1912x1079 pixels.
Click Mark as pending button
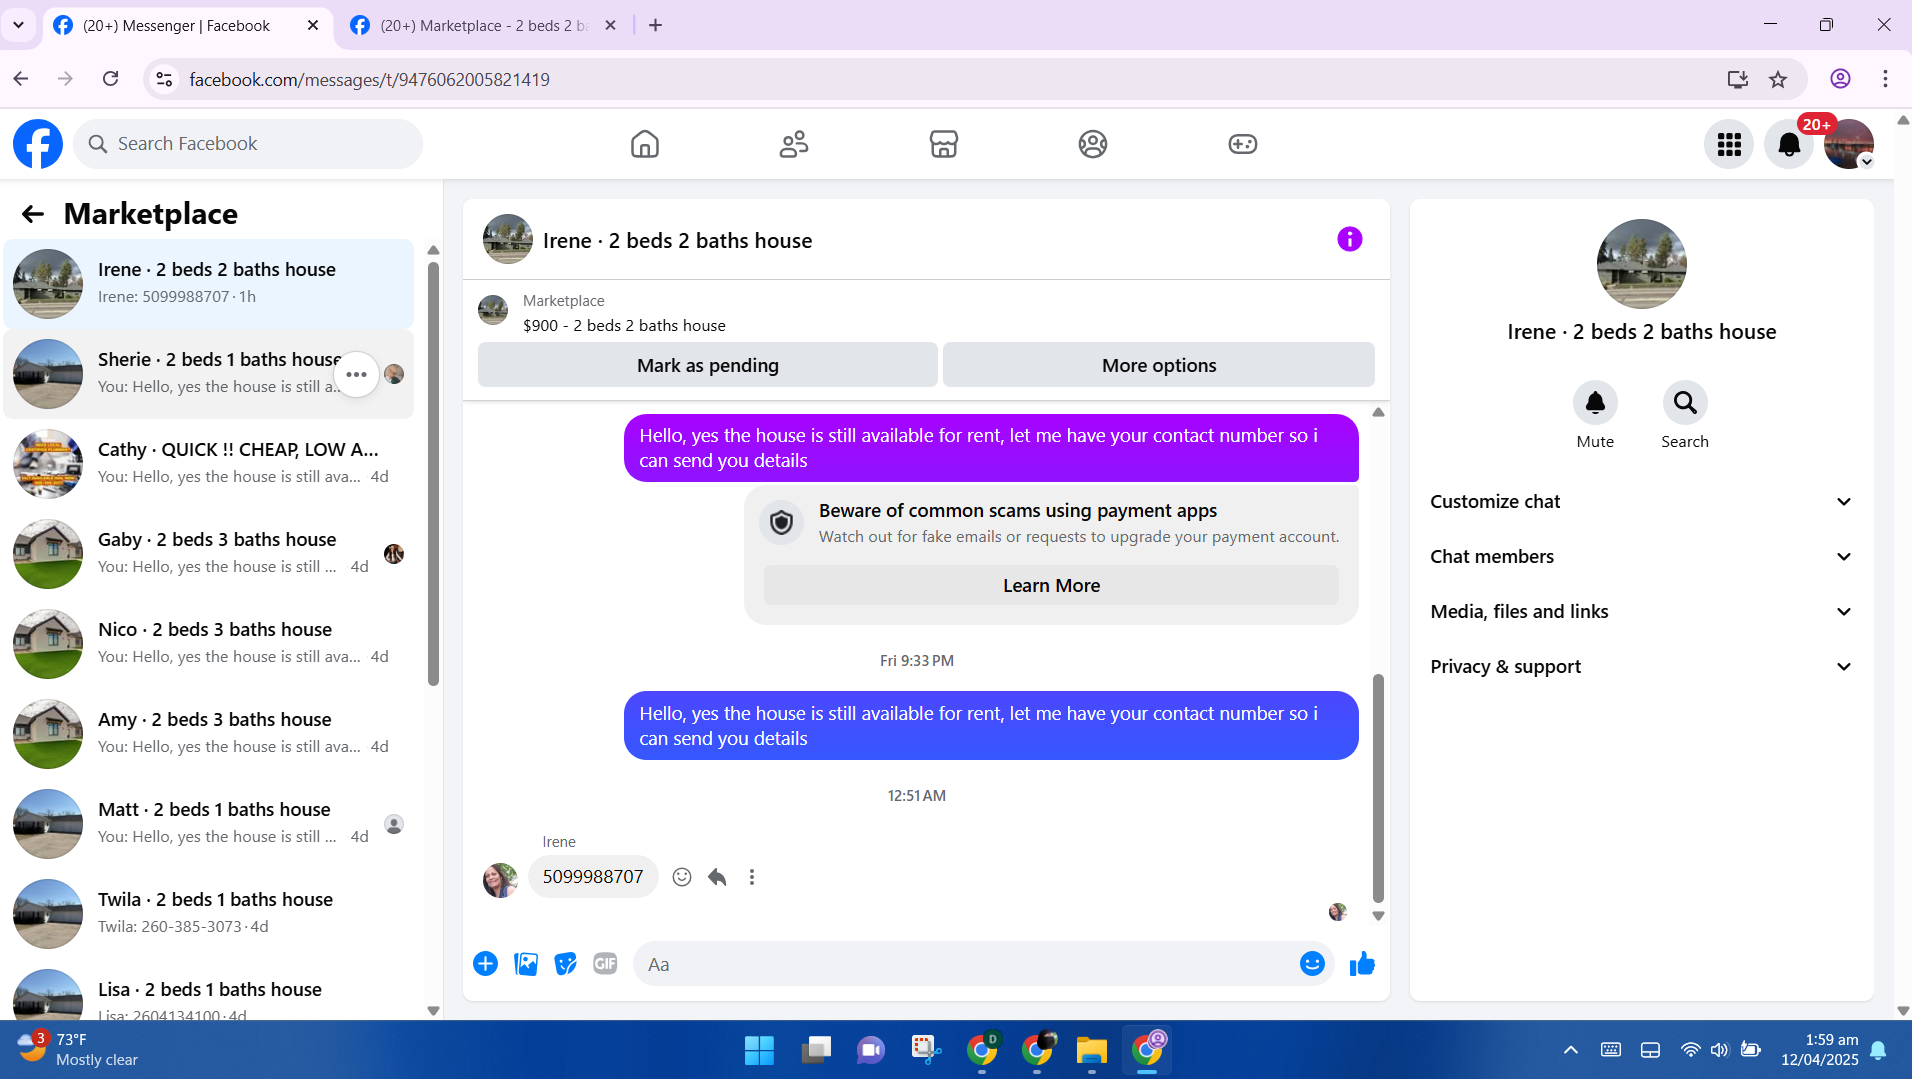point(708,365)
